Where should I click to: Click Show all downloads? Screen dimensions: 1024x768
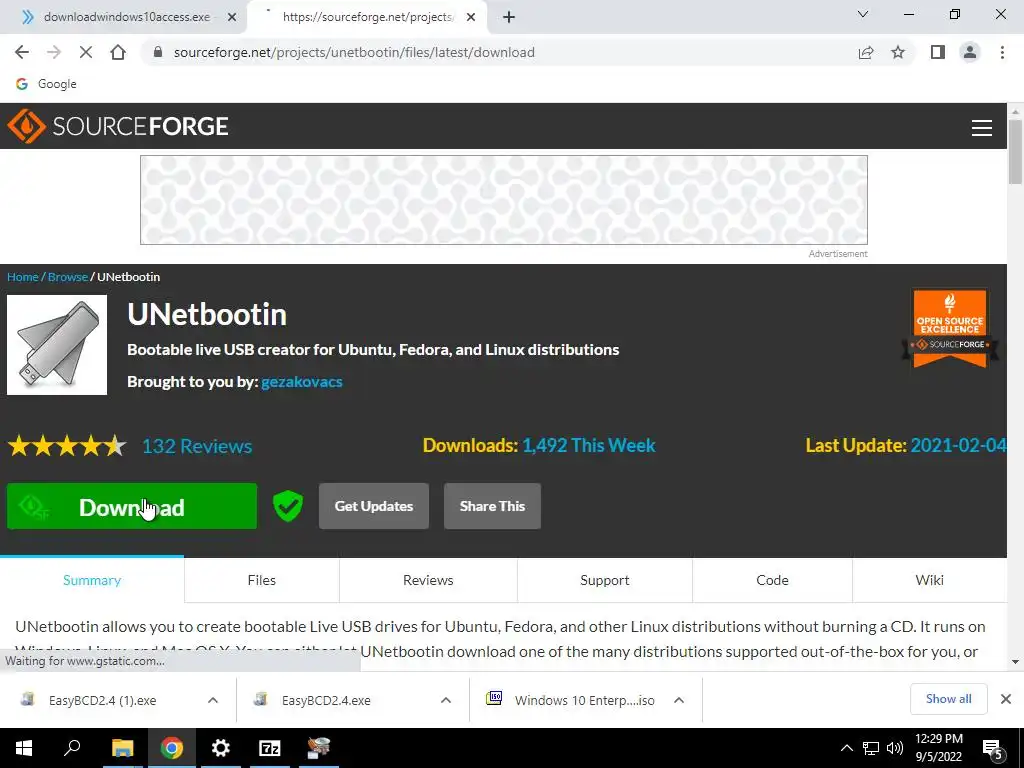point(948,699)
